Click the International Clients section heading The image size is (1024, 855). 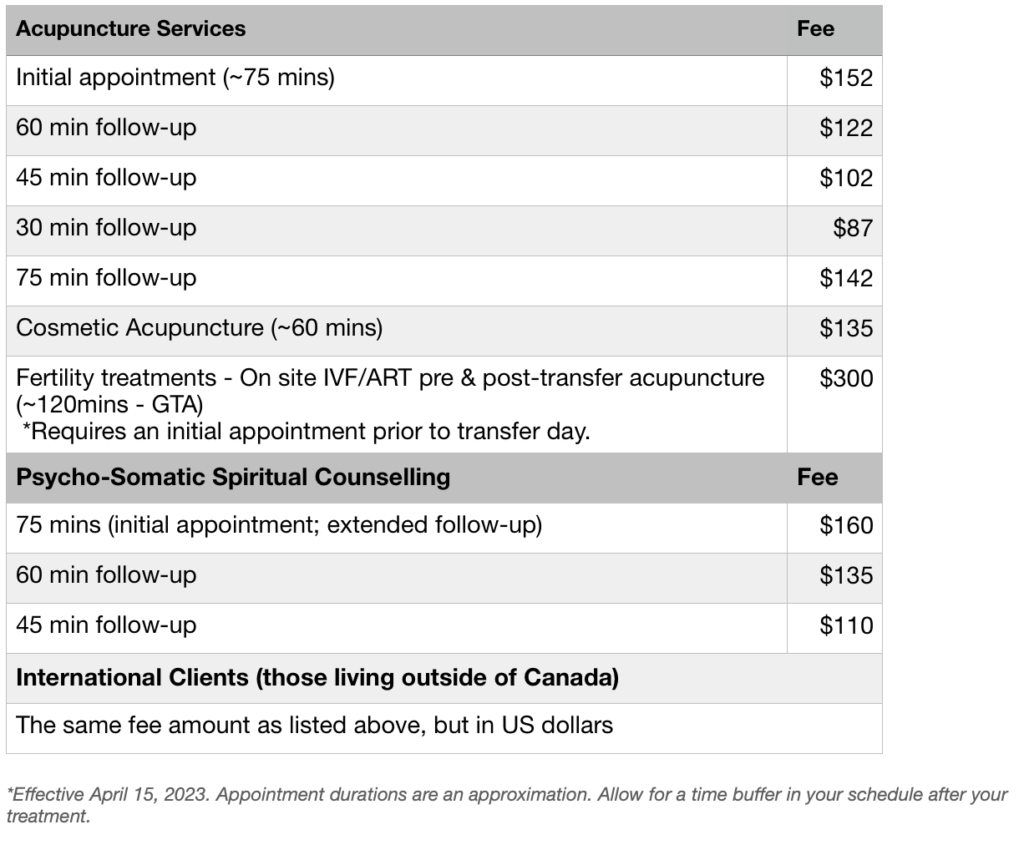317,678
